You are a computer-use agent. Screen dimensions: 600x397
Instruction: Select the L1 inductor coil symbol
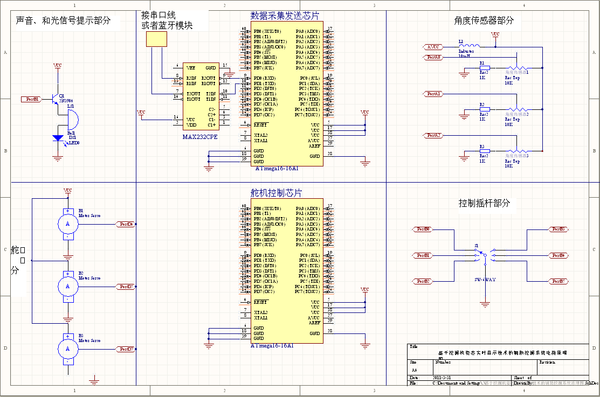pos(469,46)
